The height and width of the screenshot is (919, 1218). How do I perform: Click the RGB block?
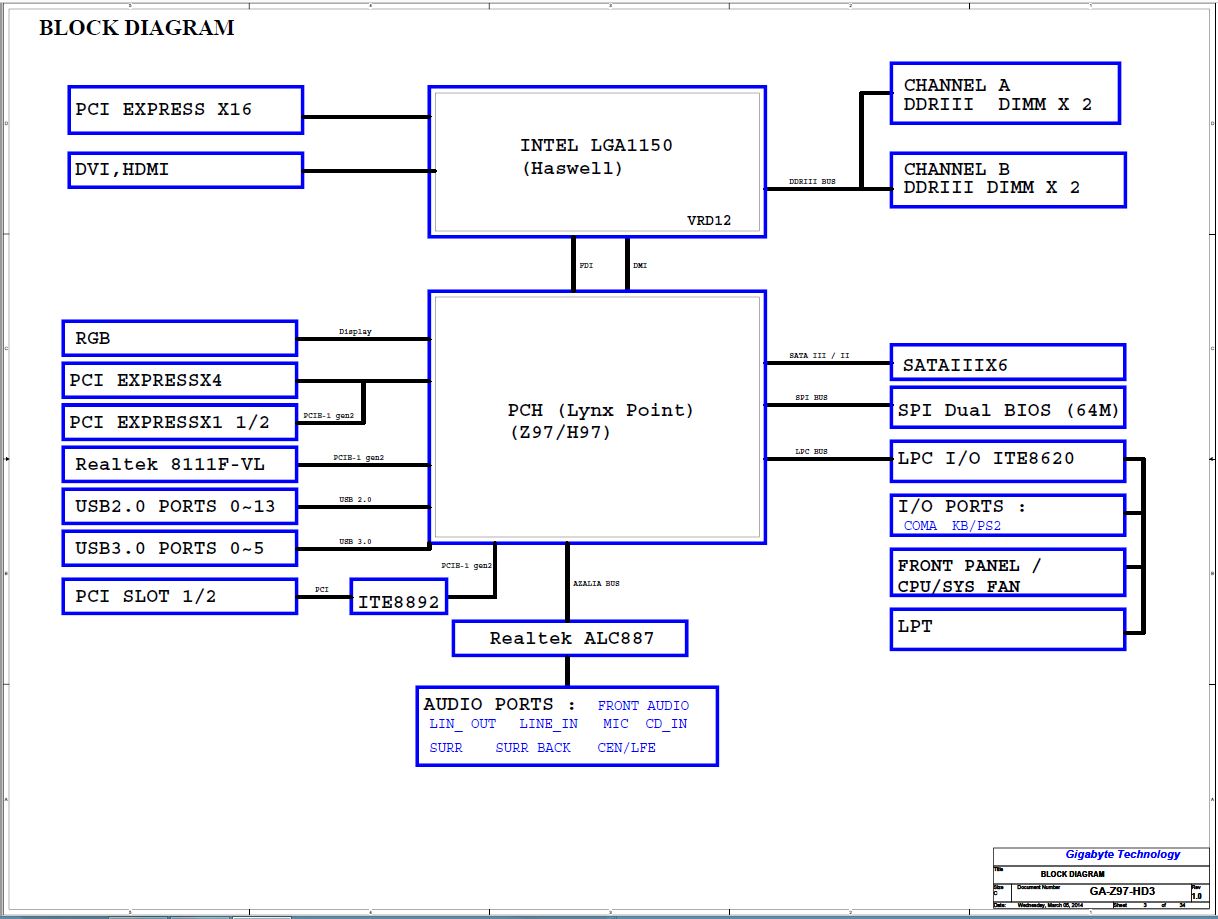click(x=179, y=338)
